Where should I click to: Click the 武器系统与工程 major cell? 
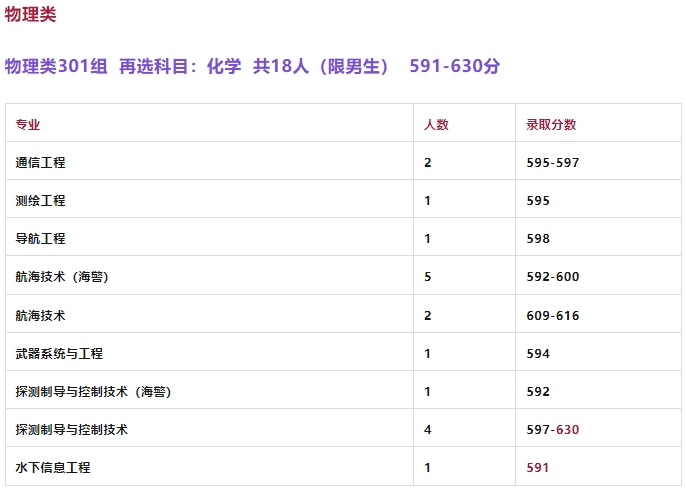pyautogui.click(x=59, y=353)
